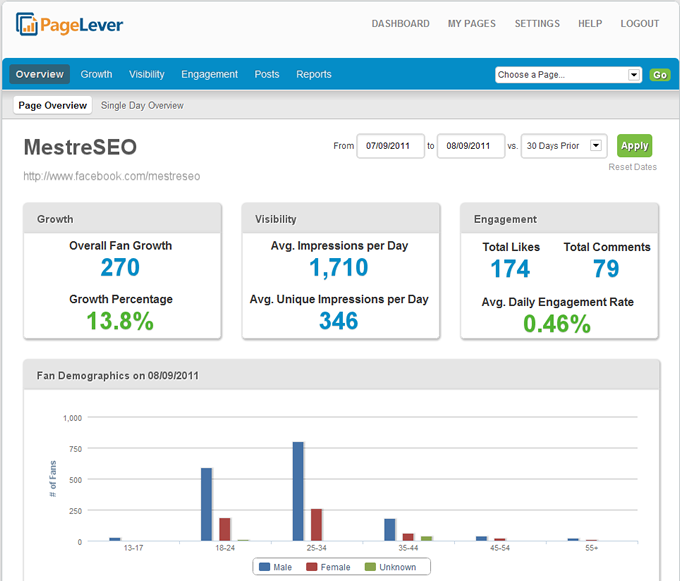Open Settings from the top navigation
The height and width of the screenshot is (581, 680).
point(537,24)
